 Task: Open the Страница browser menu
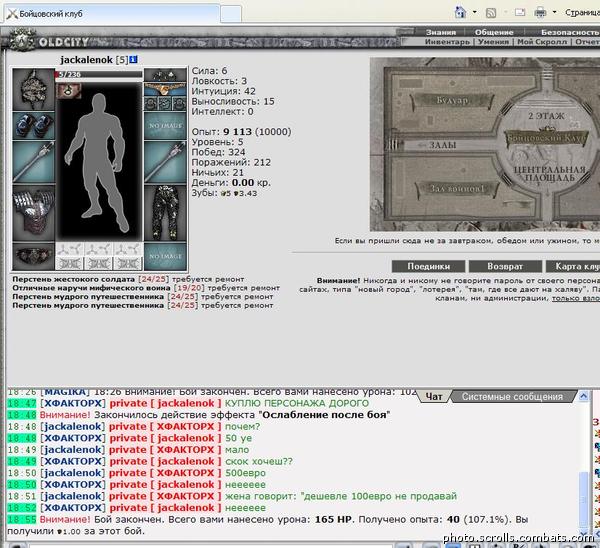coord(582,13)
